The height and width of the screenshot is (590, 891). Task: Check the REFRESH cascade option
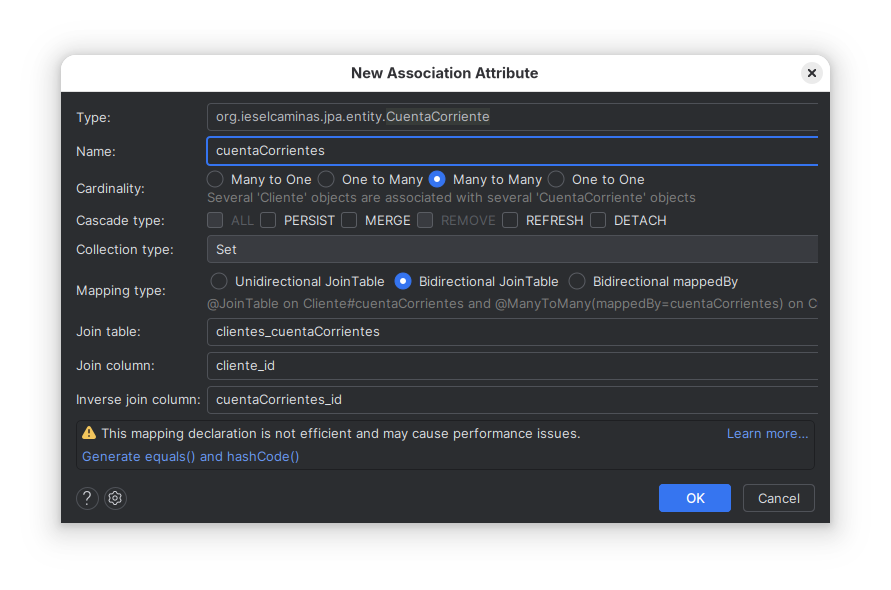(x=510, y=220)
